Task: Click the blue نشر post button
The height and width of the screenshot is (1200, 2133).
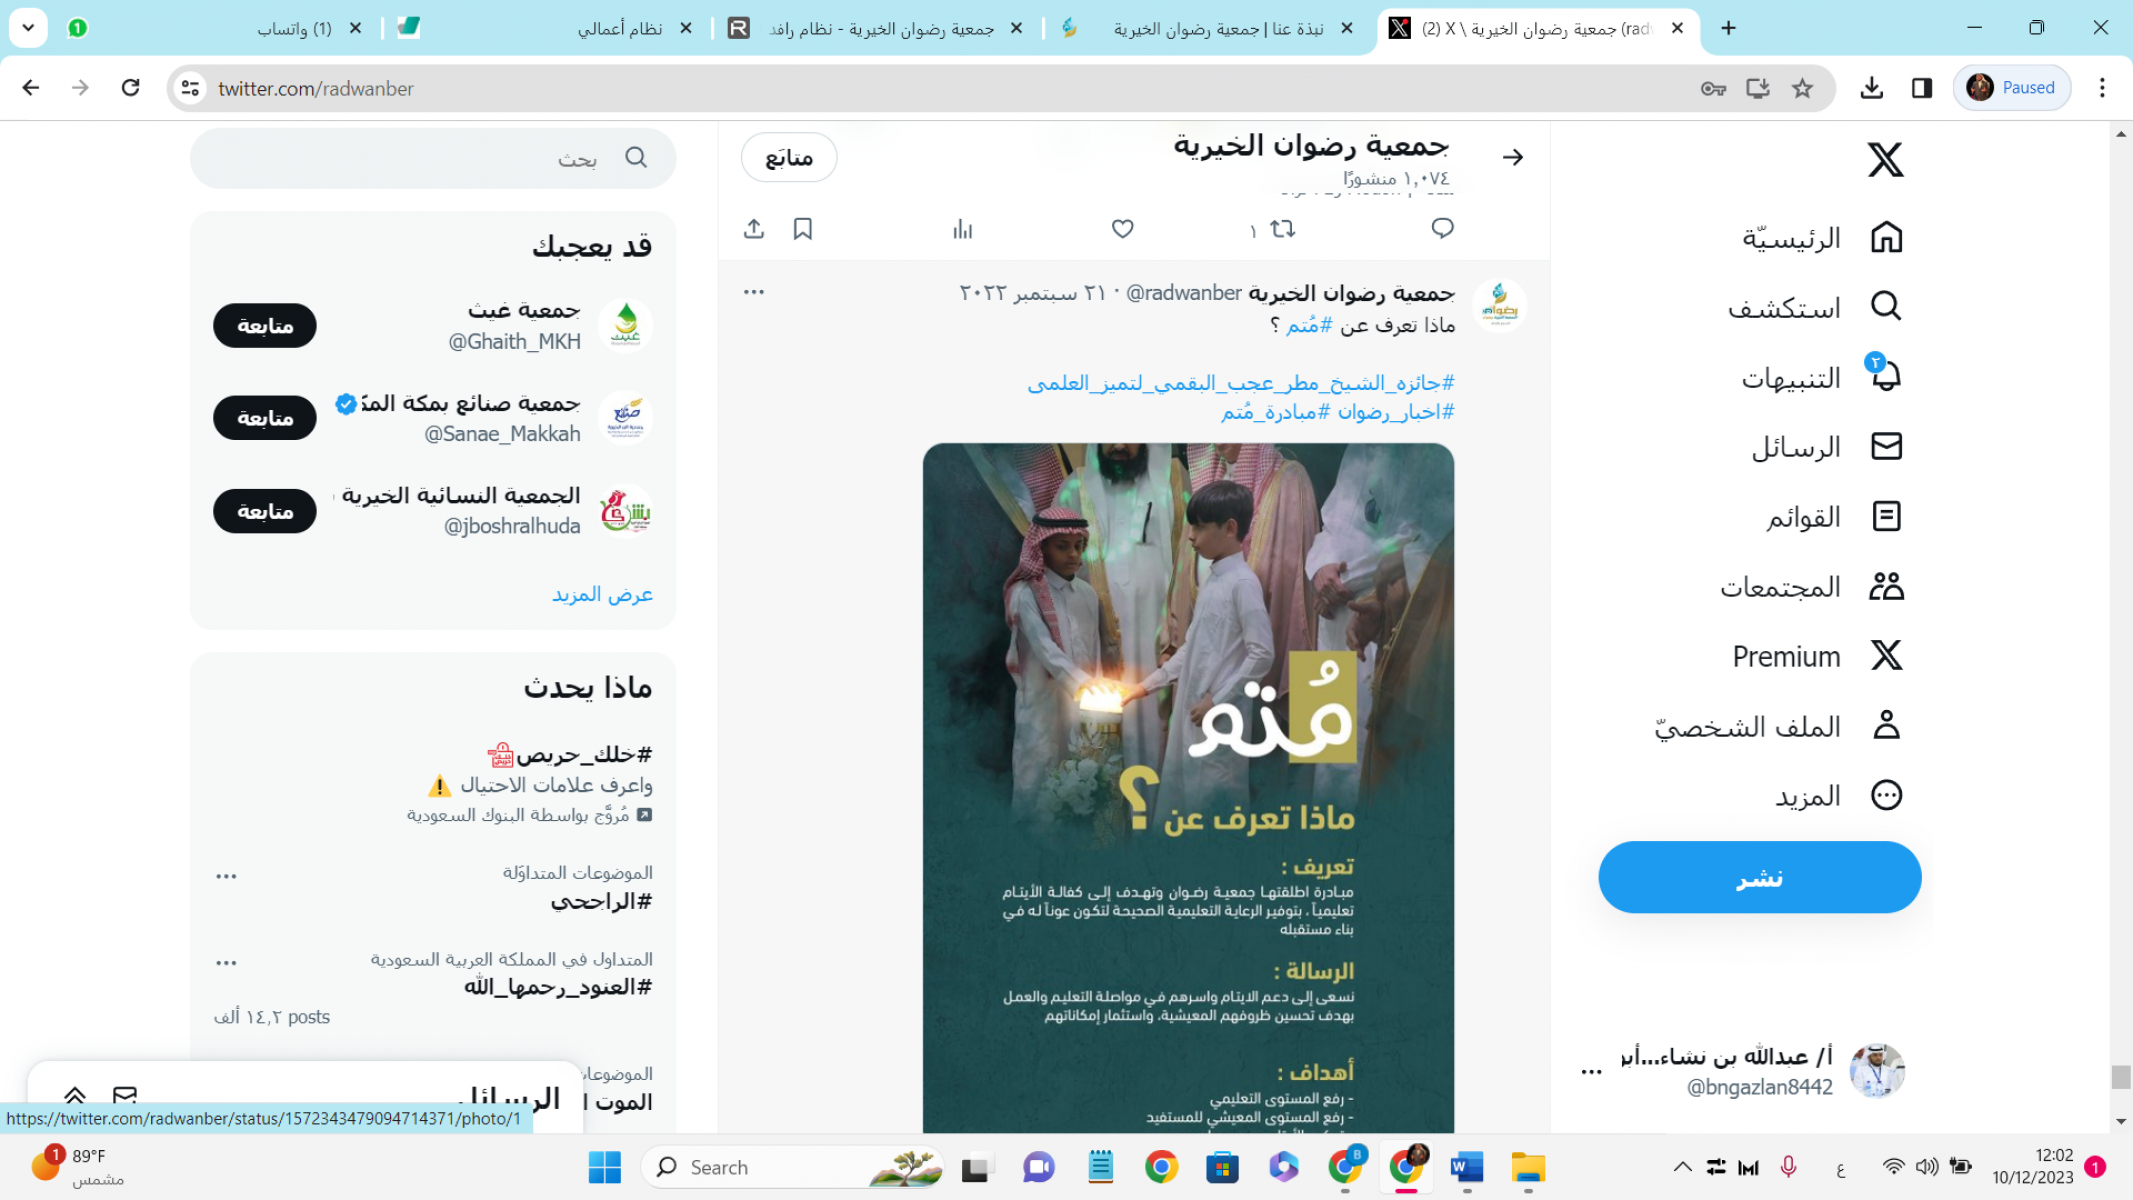Action: pos(1759,877)
